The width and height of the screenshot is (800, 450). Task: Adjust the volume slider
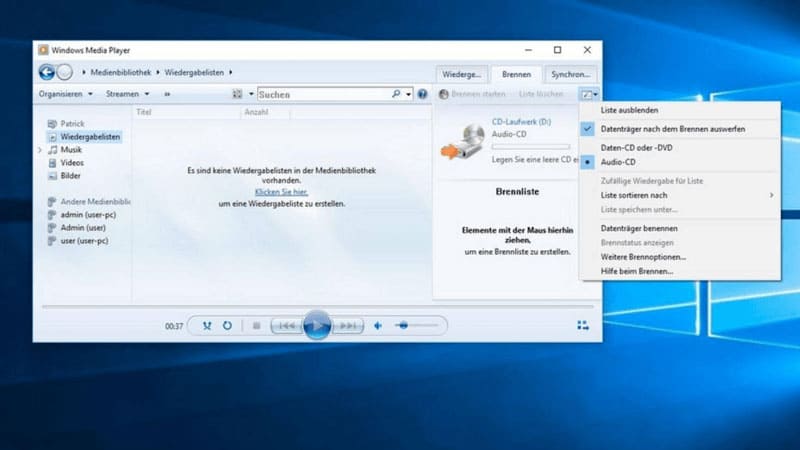tap(417, 326)
